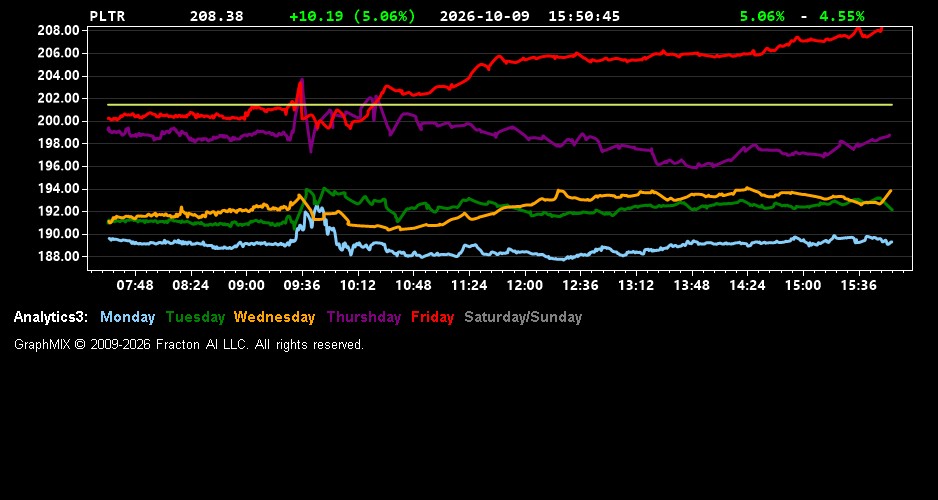The width and height of the screenshot is (938, 500).
Task: Click the 5.06% value in top right
Action: [x=762, y=16]
